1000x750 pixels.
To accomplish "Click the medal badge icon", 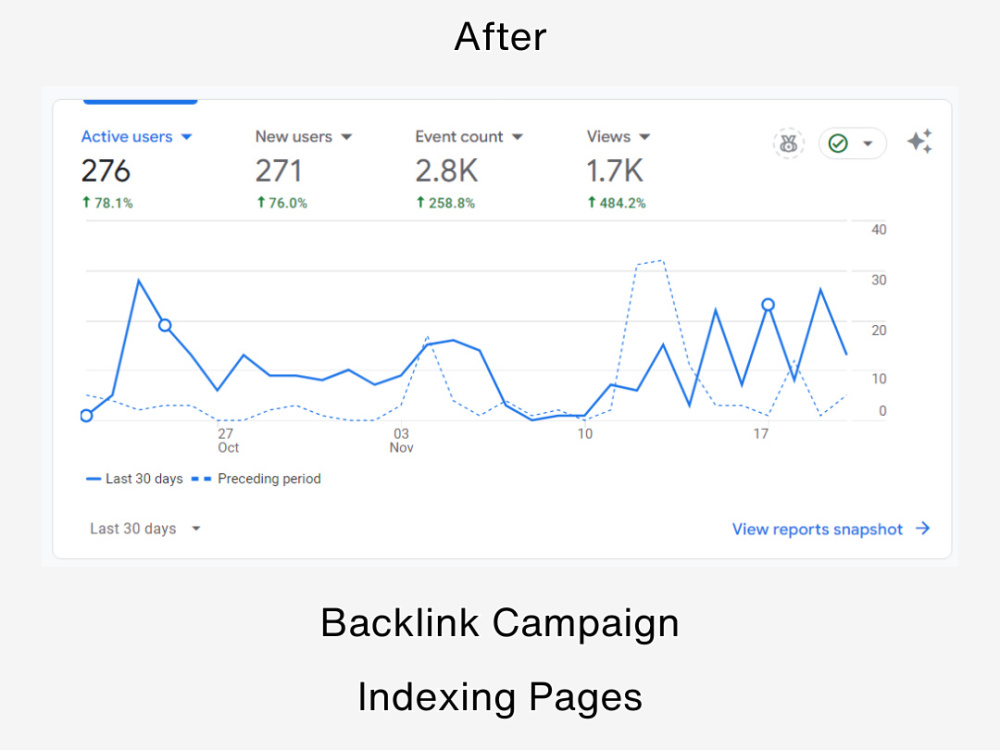I will [789, 143].
